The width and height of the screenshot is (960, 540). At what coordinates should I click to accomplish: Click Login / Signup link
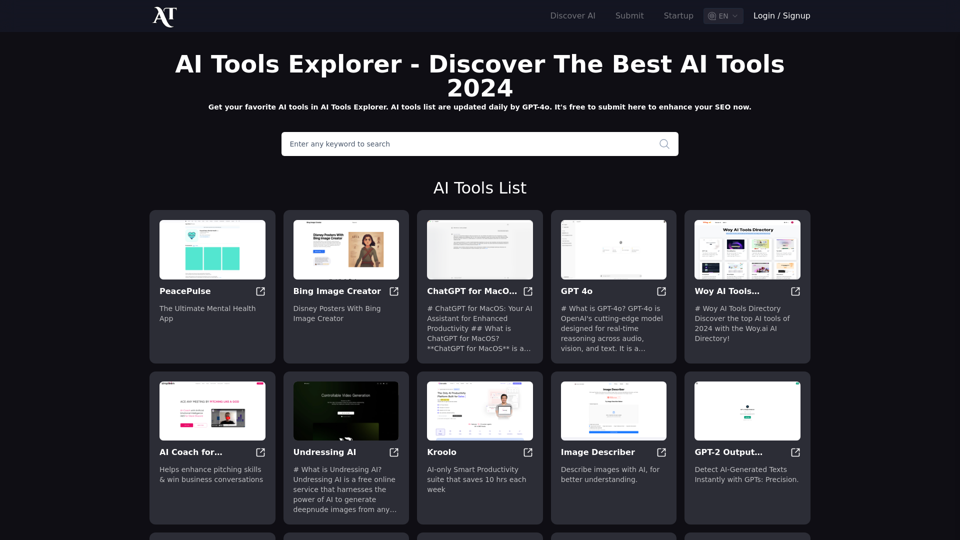click(x=781, y=16)
